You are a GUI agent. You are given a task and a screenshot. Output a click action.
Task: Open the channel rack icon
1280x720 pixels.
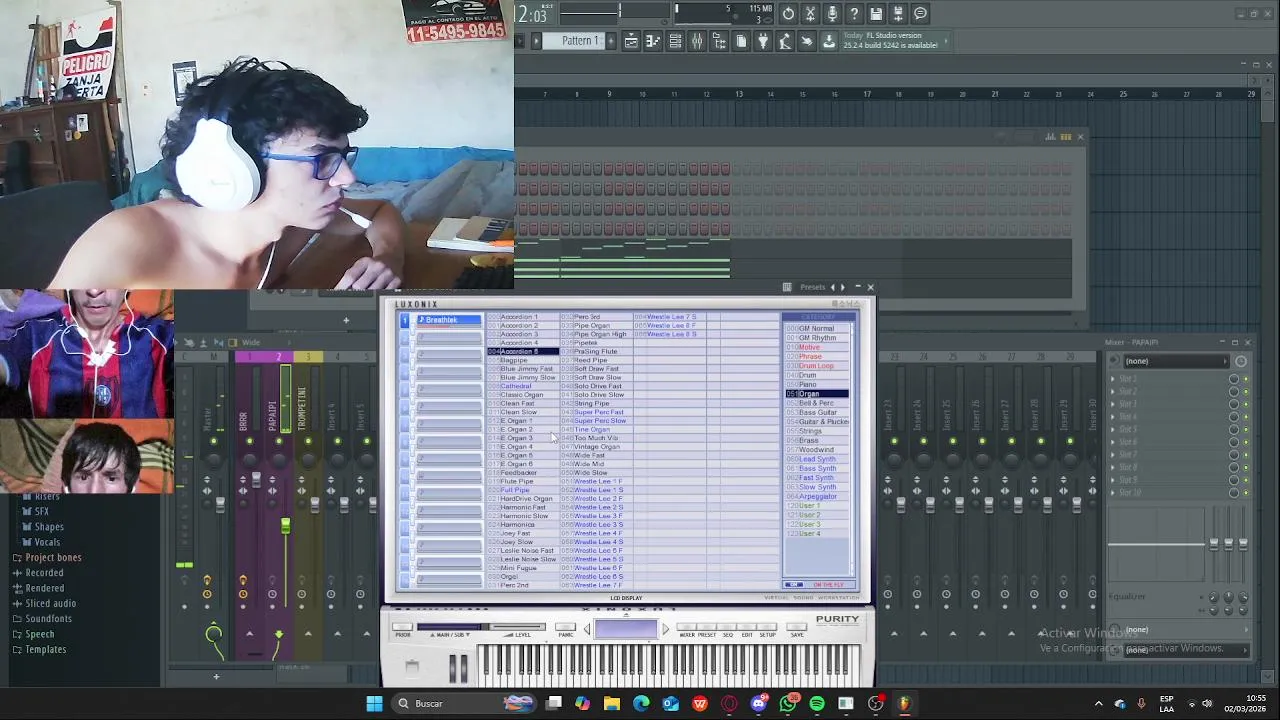(x=675, y=41)
